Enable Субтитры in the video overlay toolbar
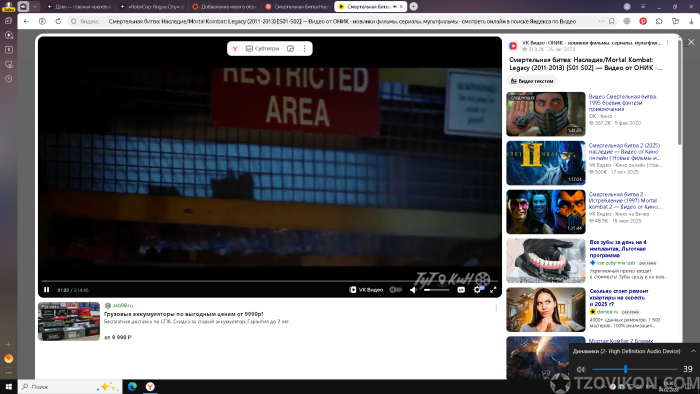700x394 pixels. pos(262,49)
